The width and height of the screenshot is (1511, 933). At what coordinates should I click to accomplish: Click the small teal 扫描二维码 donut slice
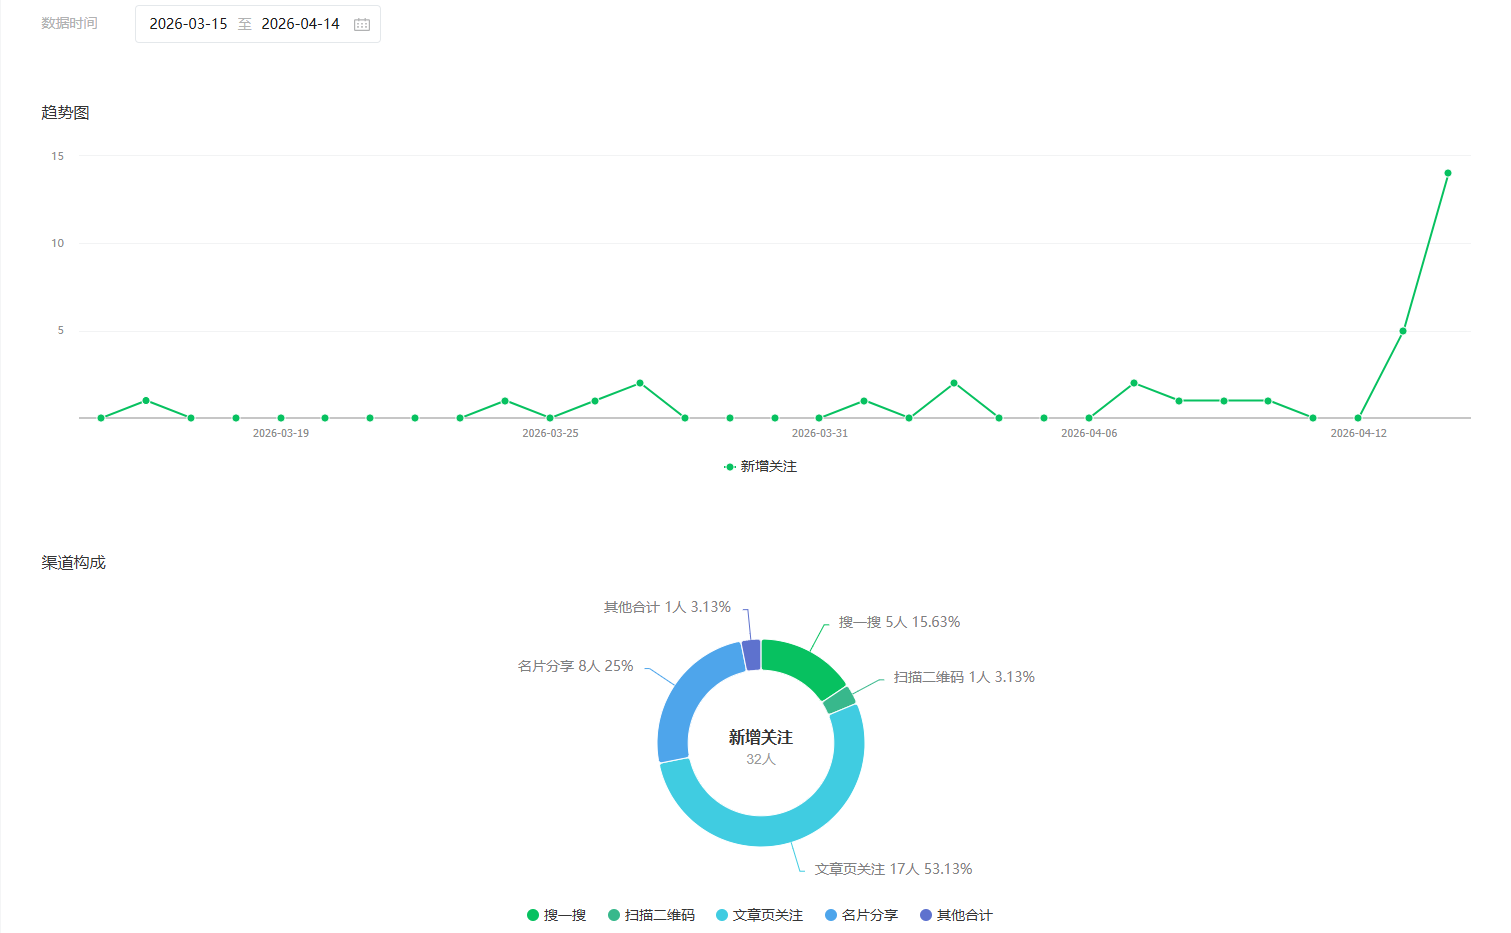(x=839, y=700)
